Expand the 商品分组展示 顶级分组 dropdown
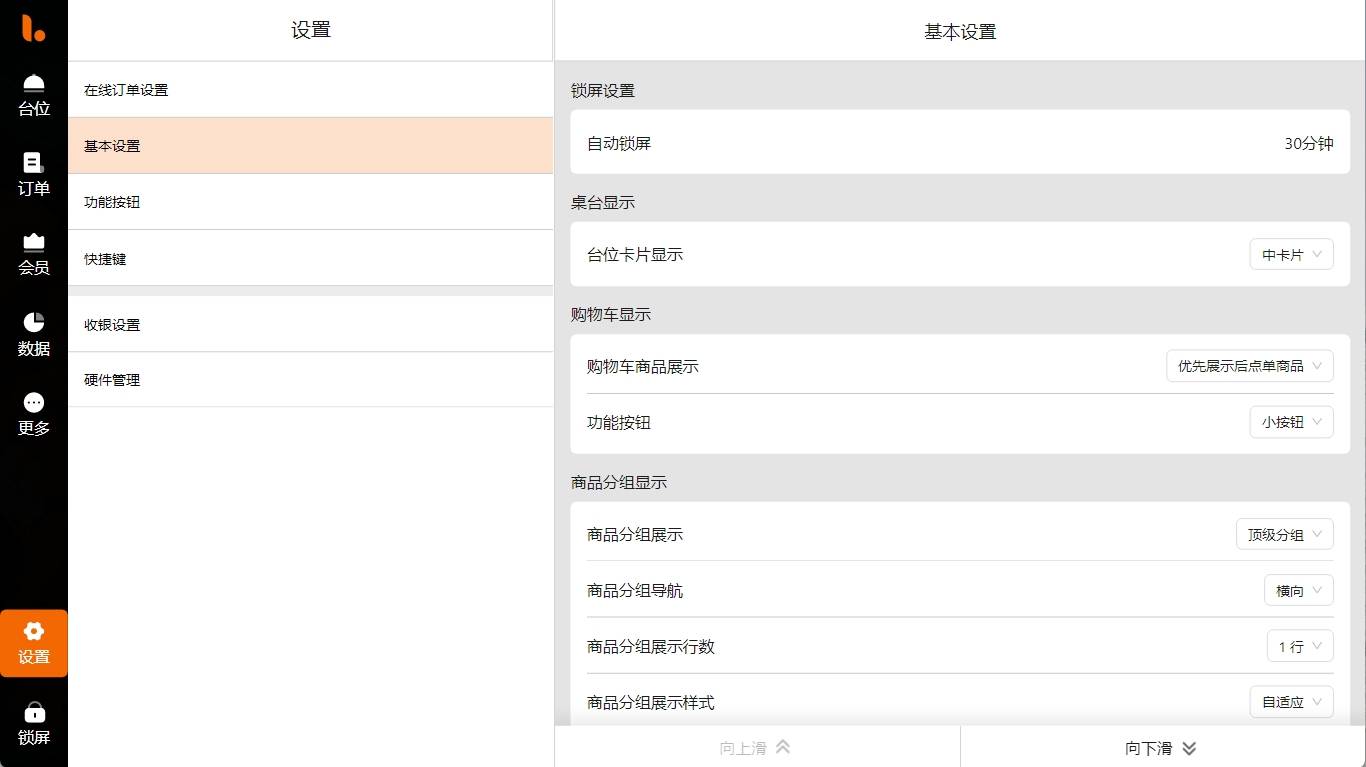1366x767 pixels. [x=1284, y=535]
